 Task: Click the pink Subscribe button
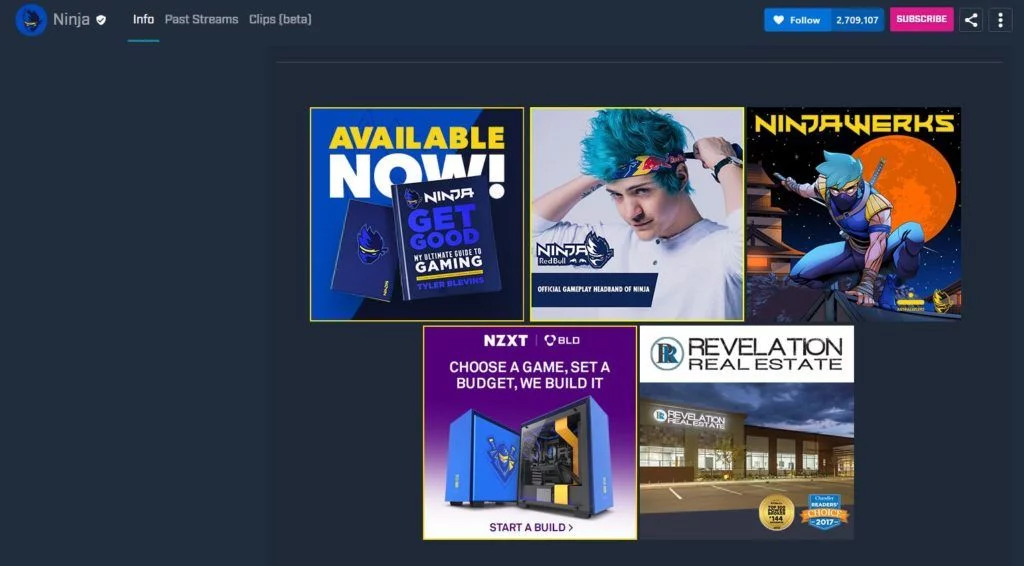click(921, 20)
